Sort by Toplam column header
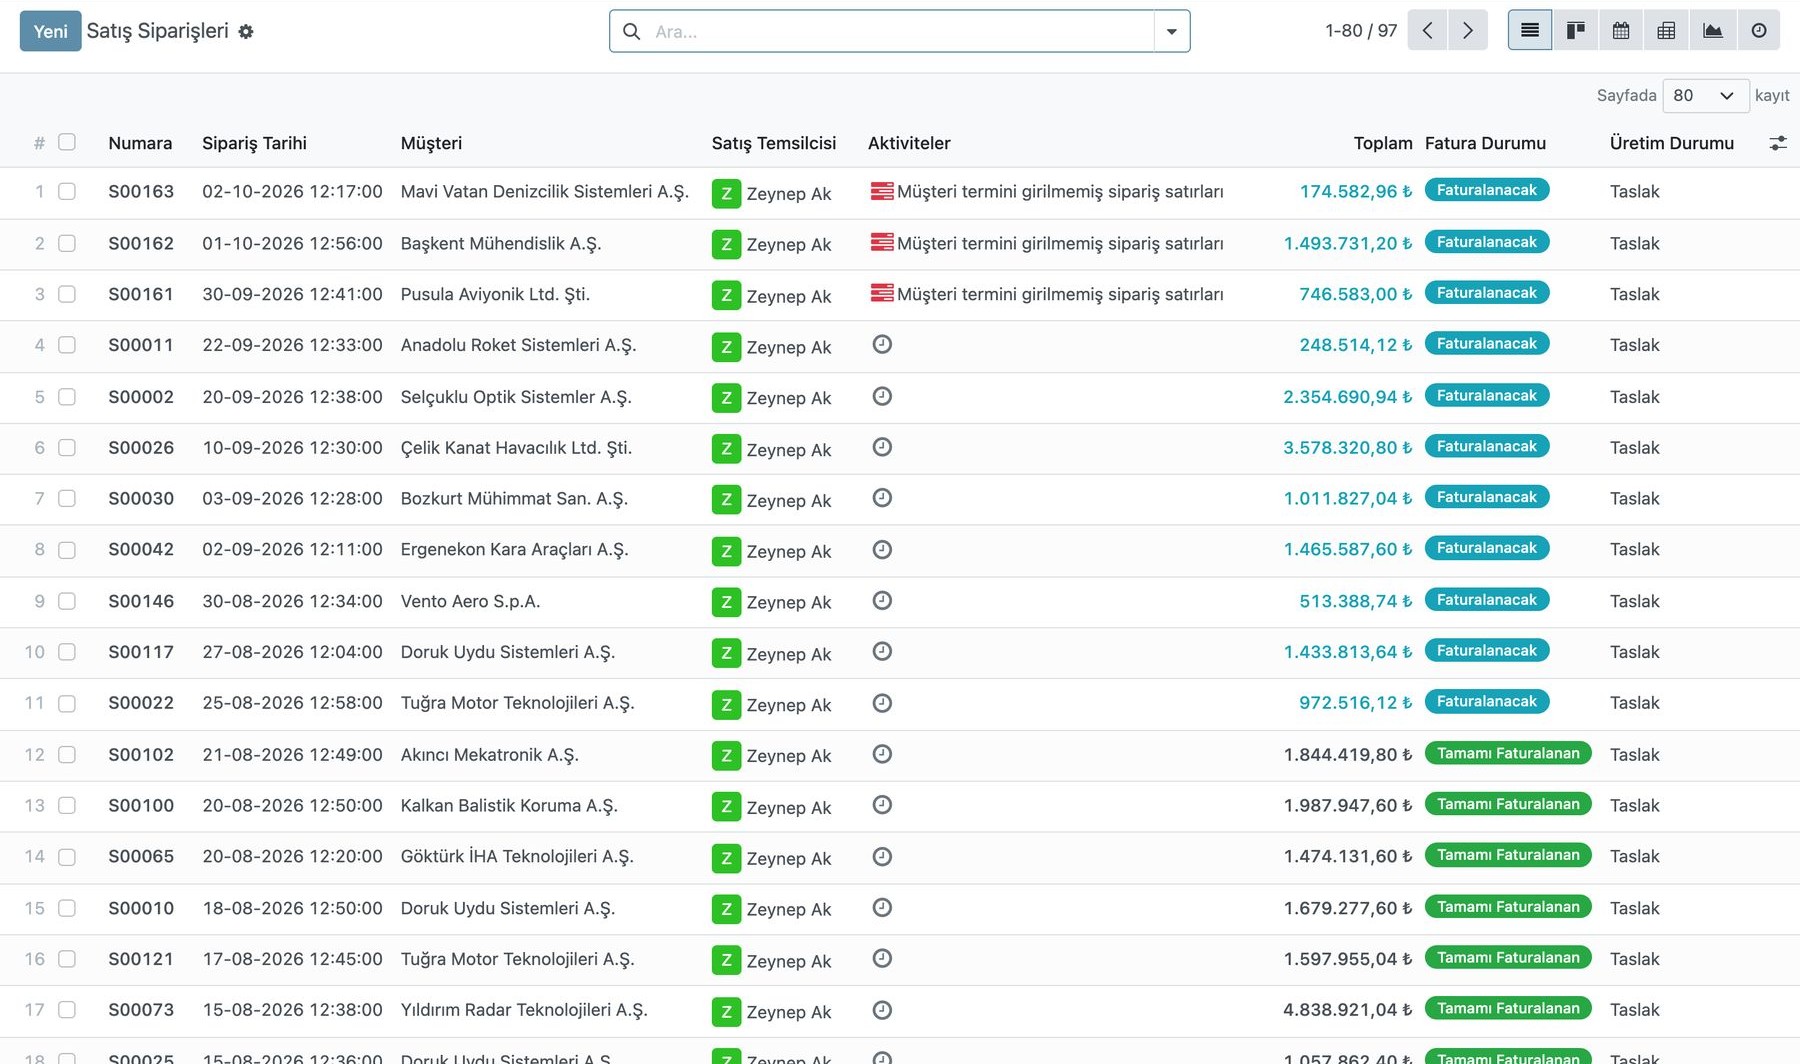The image size is (1800, 1064). [x=1383, y=143]
